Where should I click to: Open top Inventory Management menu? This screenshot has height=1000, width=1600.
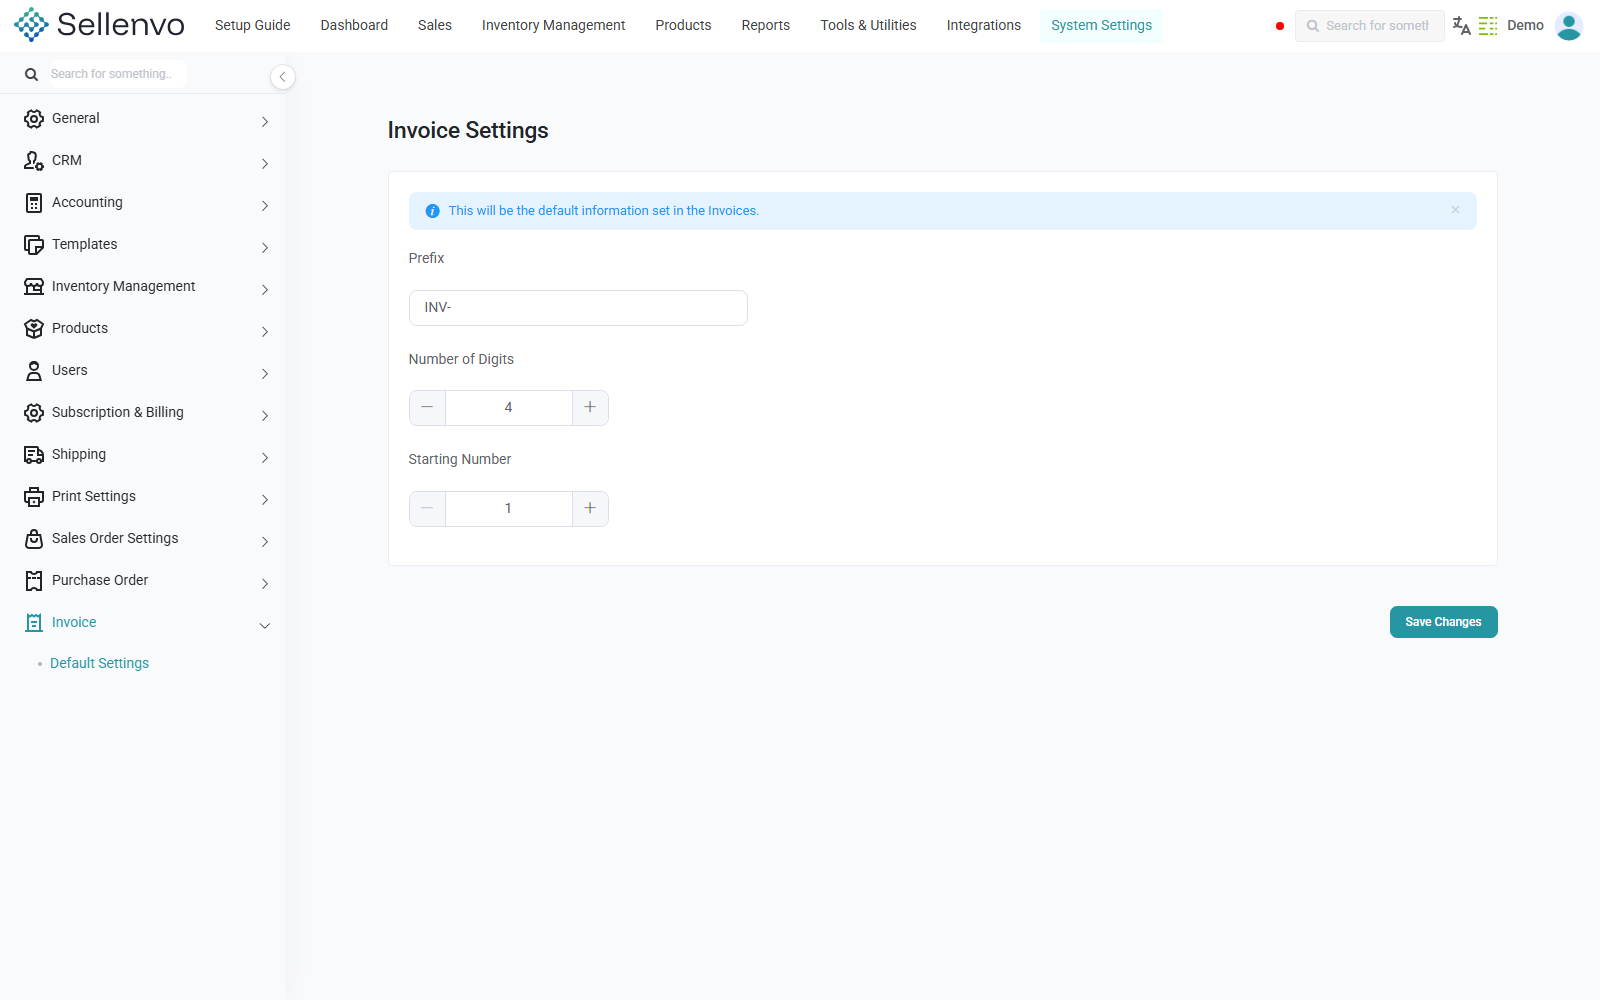click(x=553, y=25)
